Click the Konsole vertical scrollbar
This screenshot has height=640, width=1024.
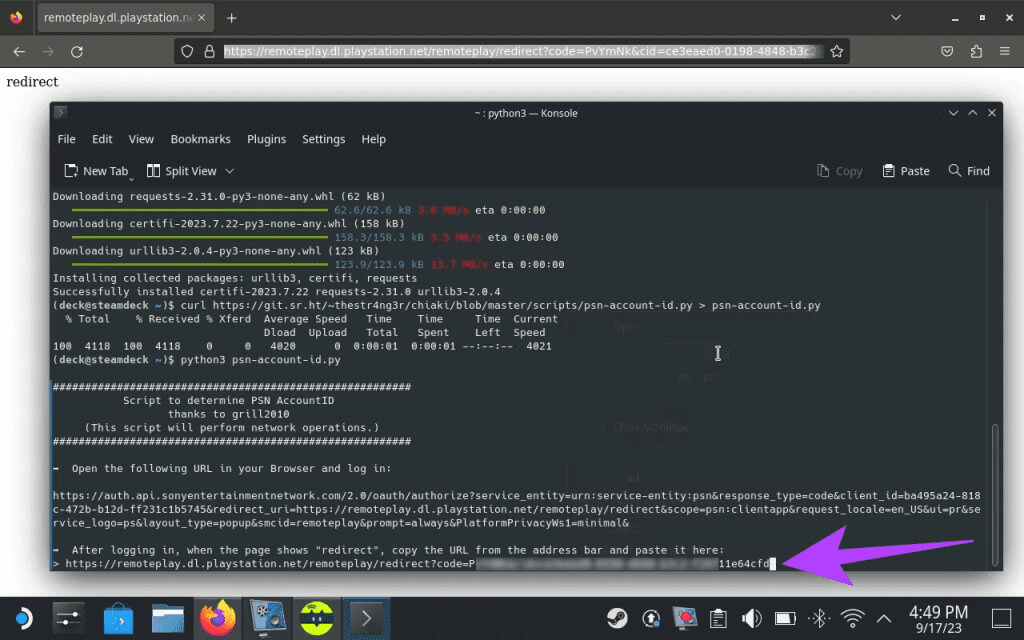click(995, 494)
